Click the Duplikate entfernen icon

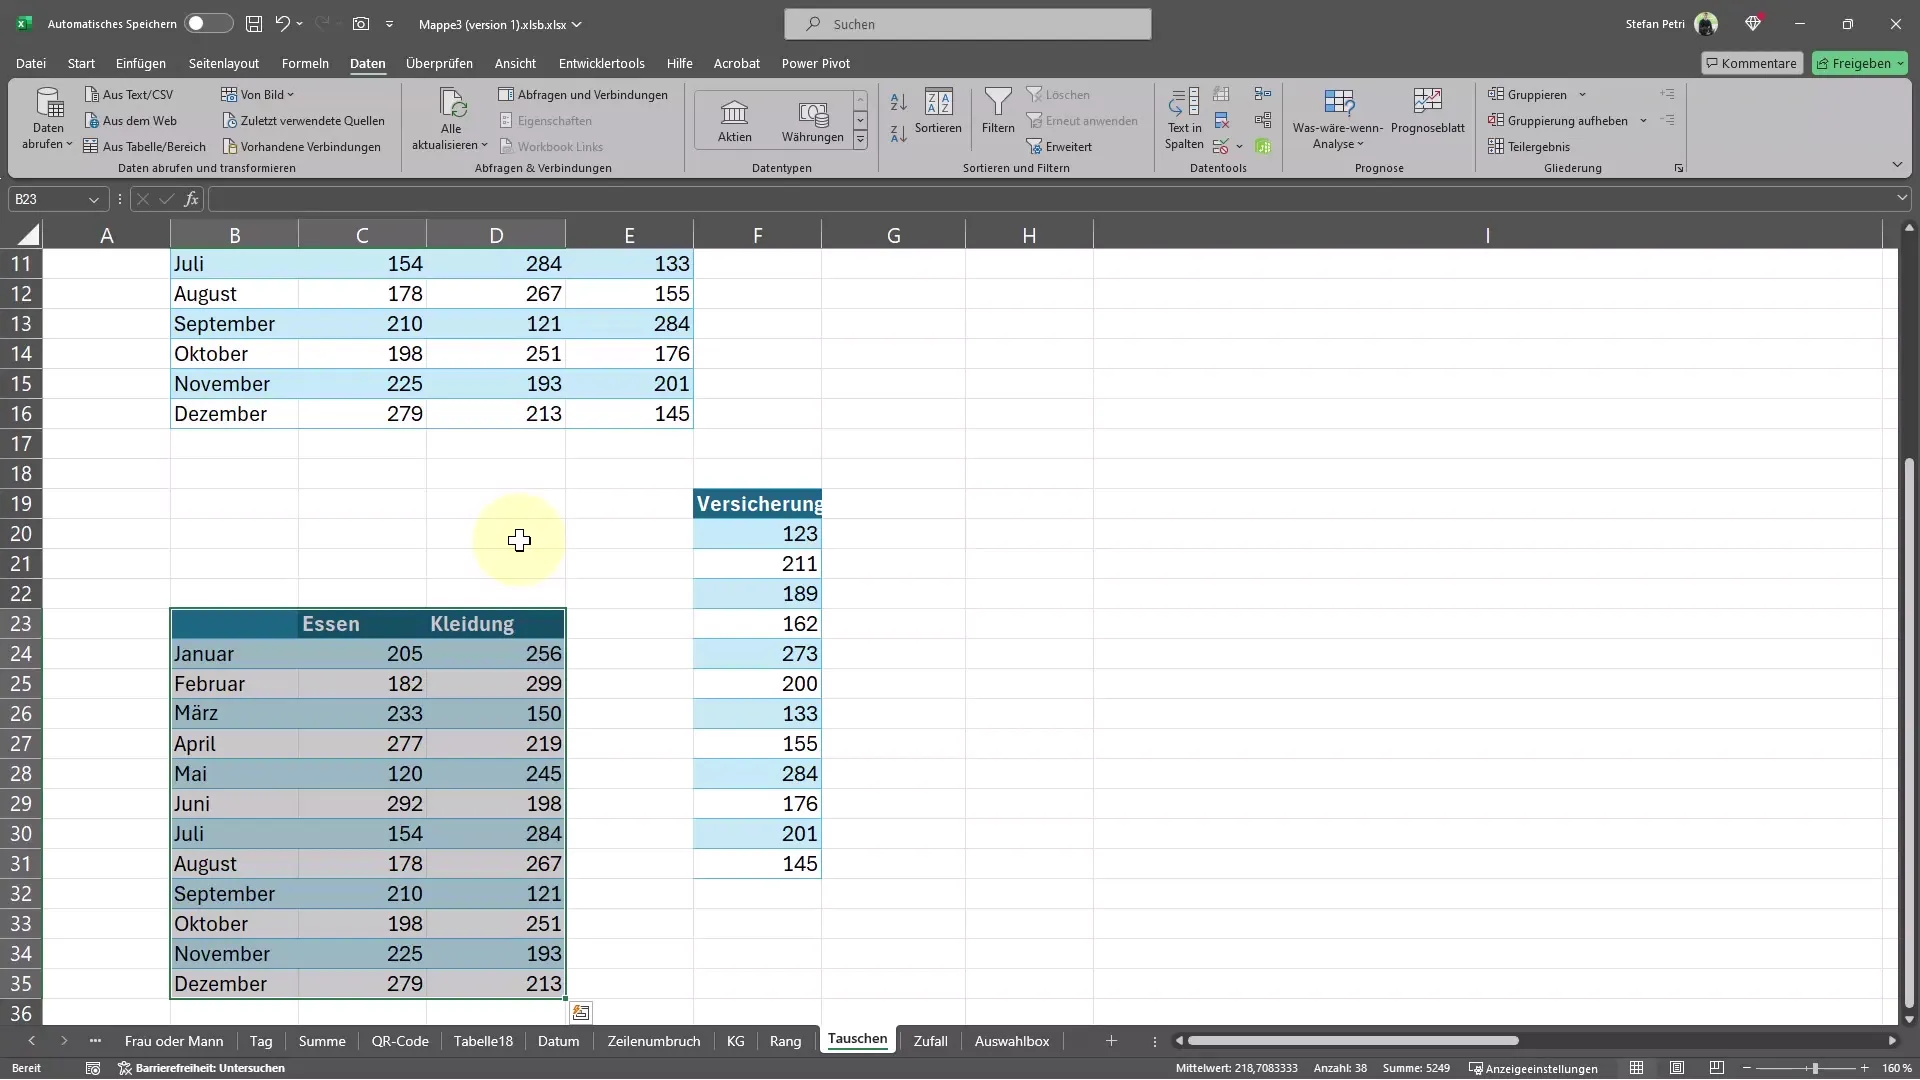[x=1221, y=120]
